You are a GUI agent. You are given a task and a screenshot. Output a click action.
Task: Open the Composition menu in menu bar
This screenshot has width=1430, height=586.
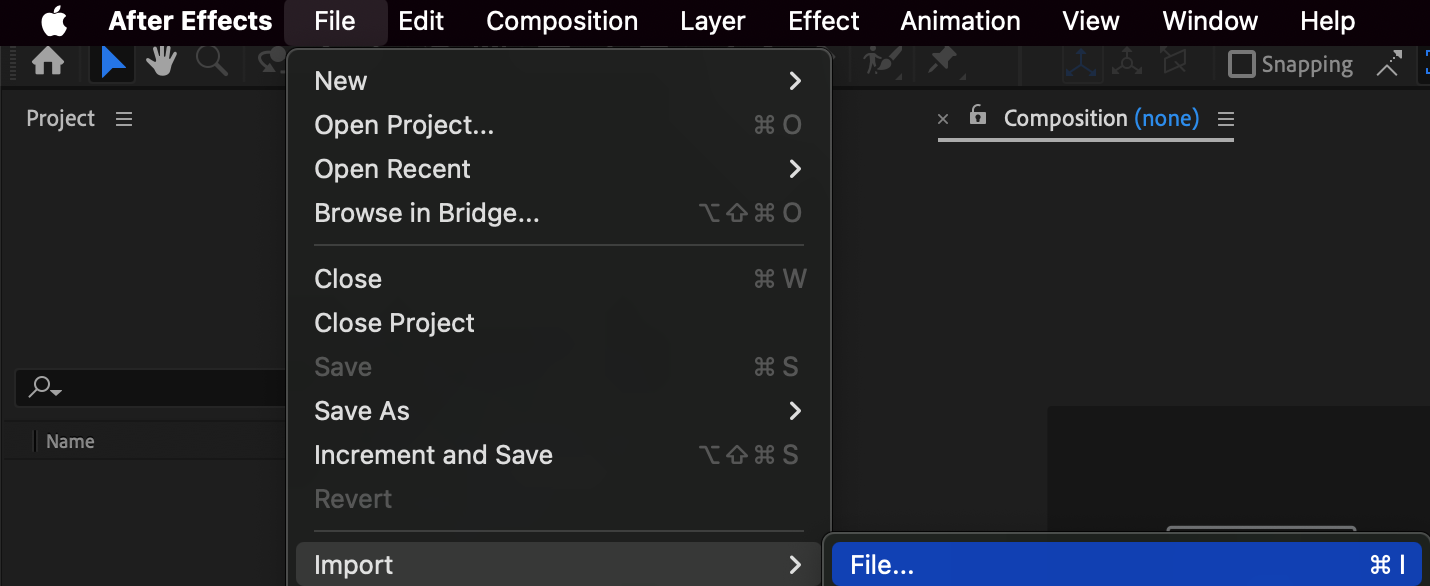click(562, 21)
